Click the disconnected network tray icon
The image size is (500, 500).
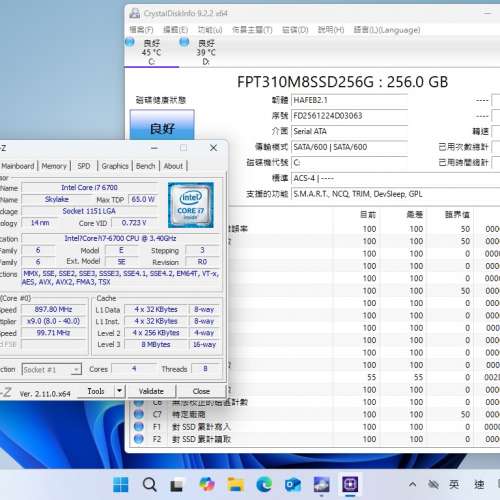click(433, 484)
